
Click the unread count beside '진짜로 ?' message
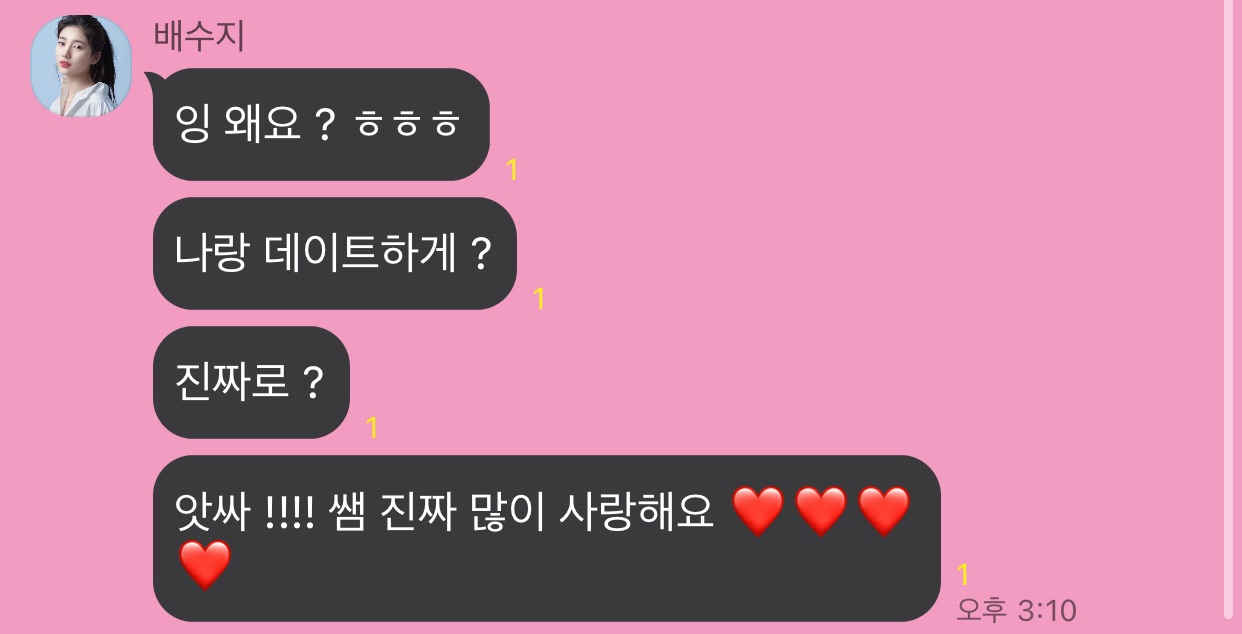[x=372, y=427]
